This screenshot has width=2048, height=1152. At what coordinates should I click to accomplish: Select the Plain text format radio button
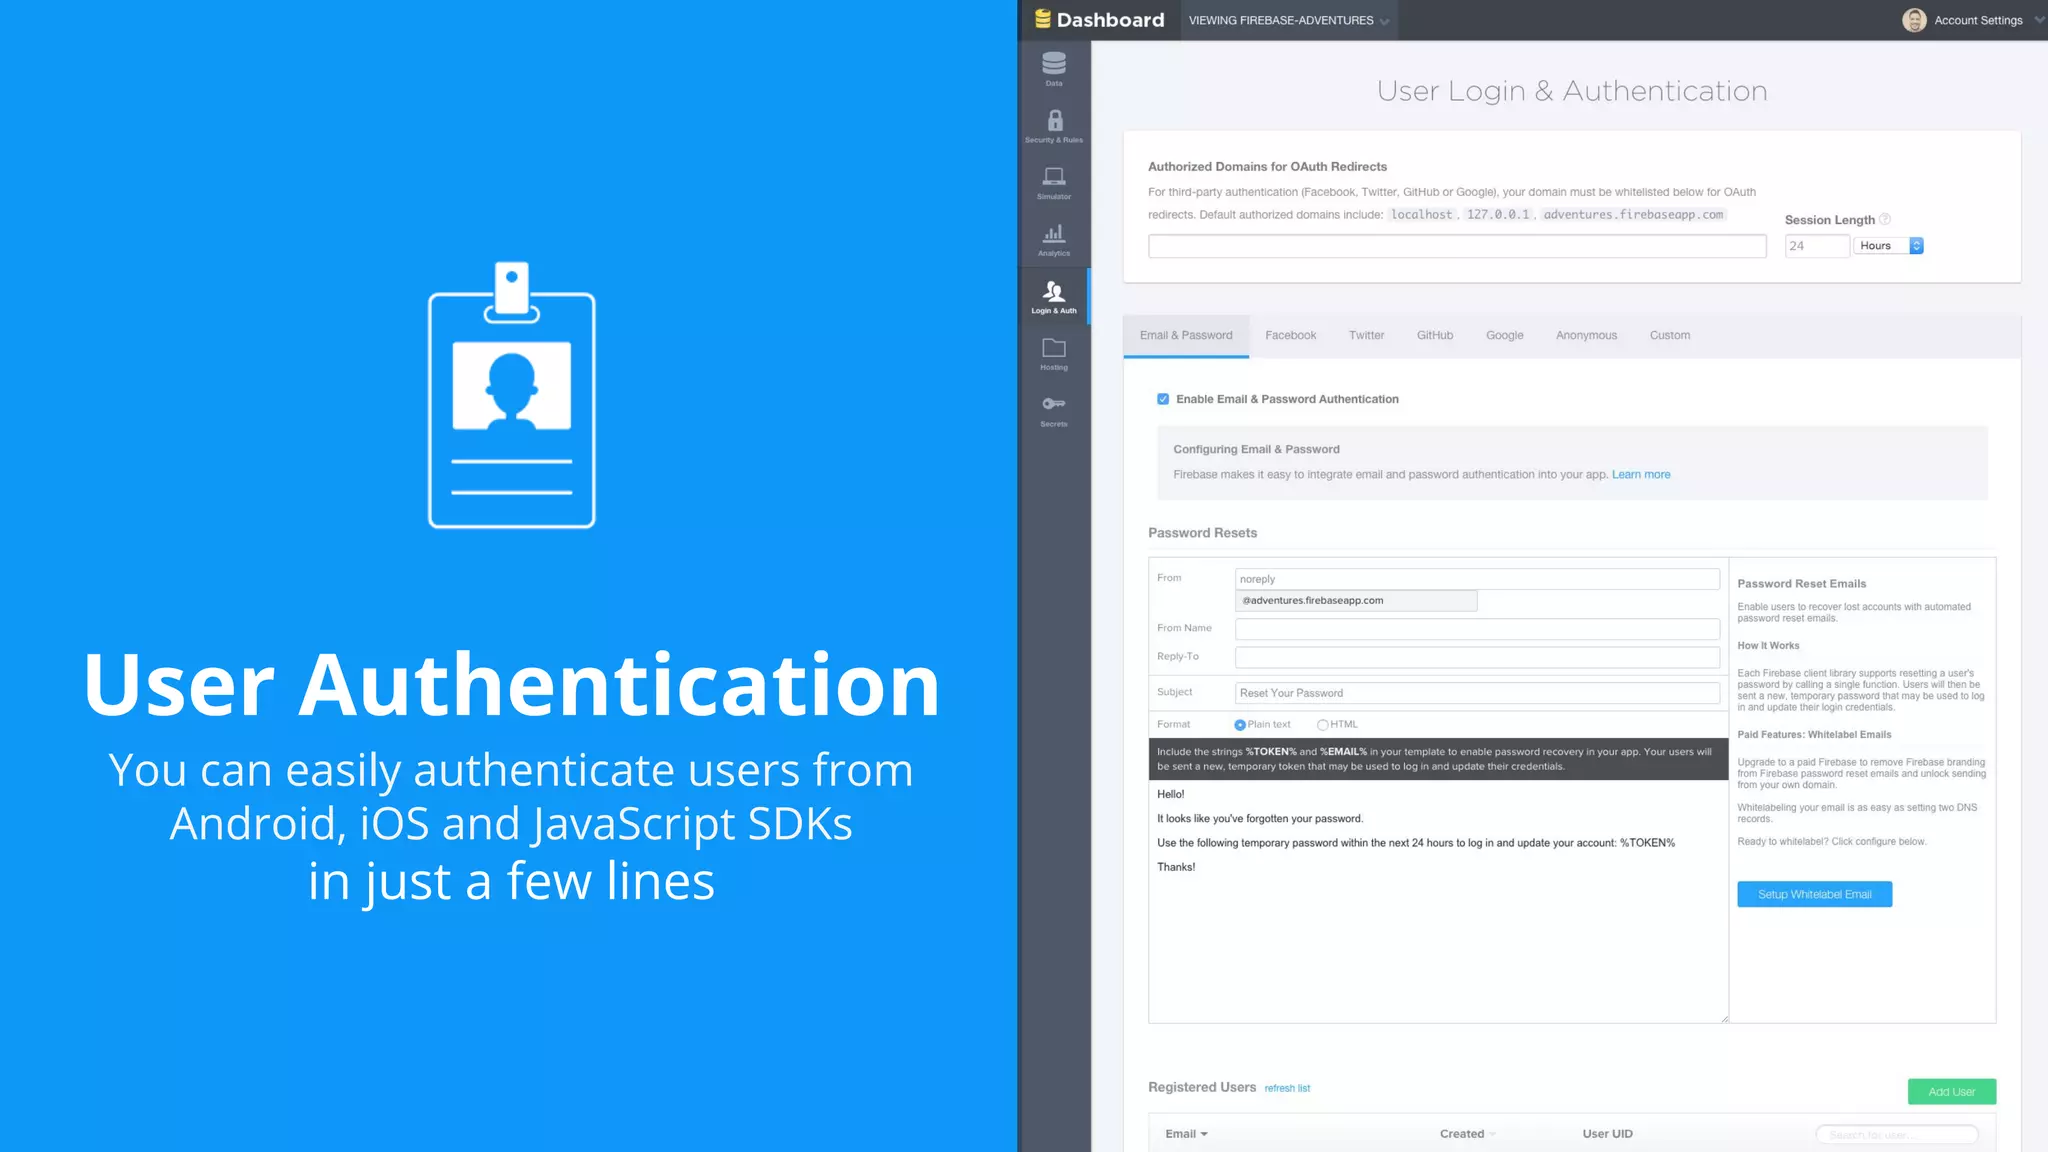pyautogui.click(x=1240, y=725)
